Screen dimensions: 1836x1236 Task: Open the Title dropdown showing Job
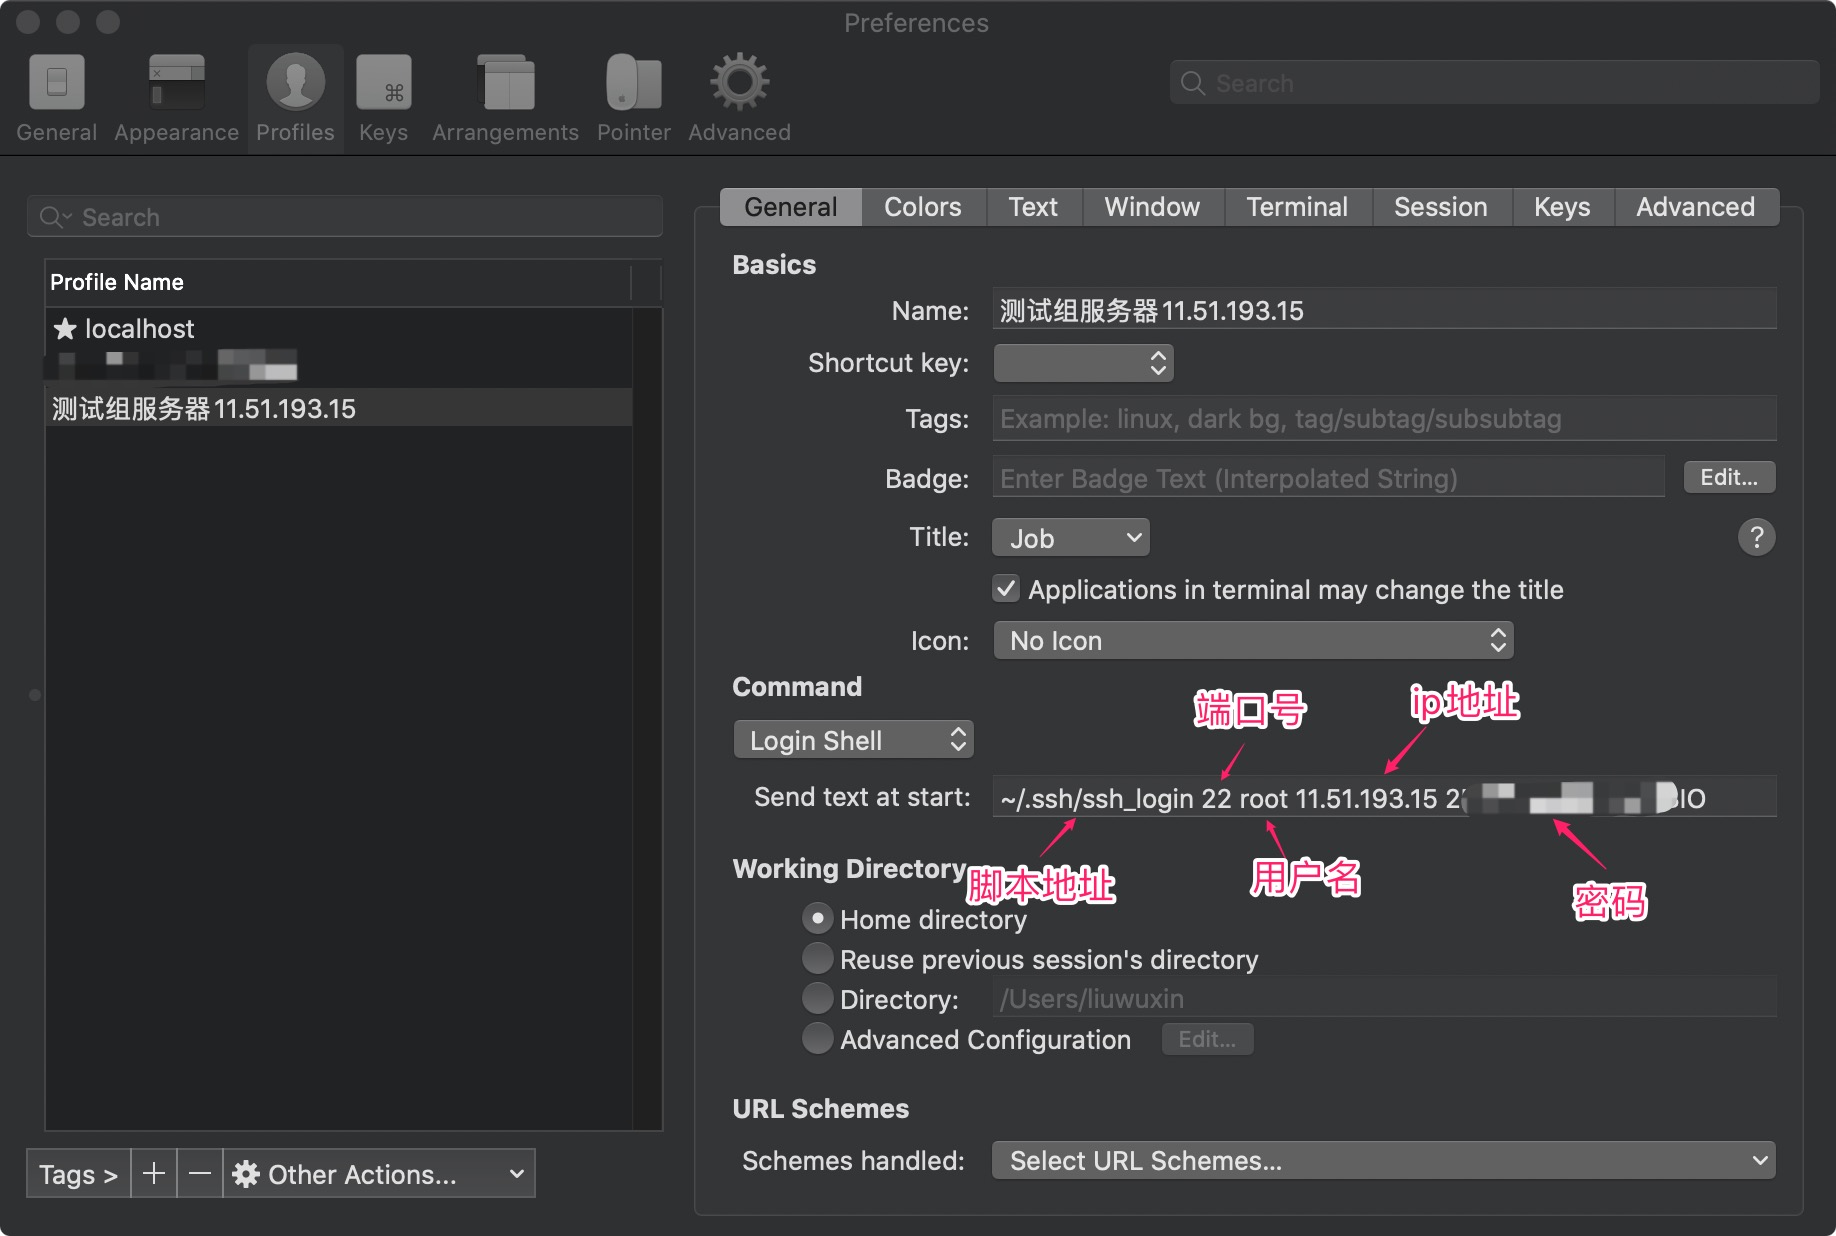pyautogui.click(x=1070, y=538)
